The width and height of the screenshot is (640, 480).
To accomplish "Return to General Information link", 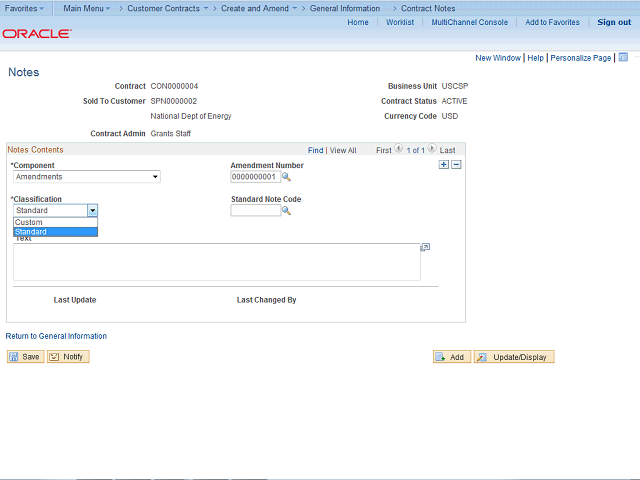I will 56,336.
